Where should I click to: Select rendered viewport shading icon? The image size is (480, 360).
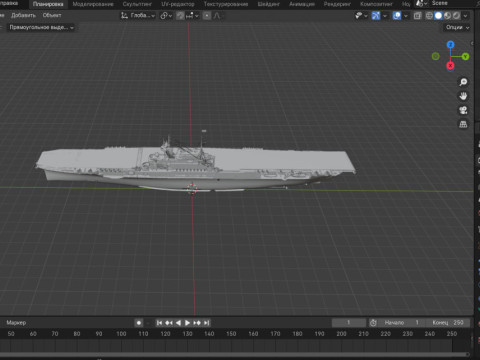coord(456,16)
